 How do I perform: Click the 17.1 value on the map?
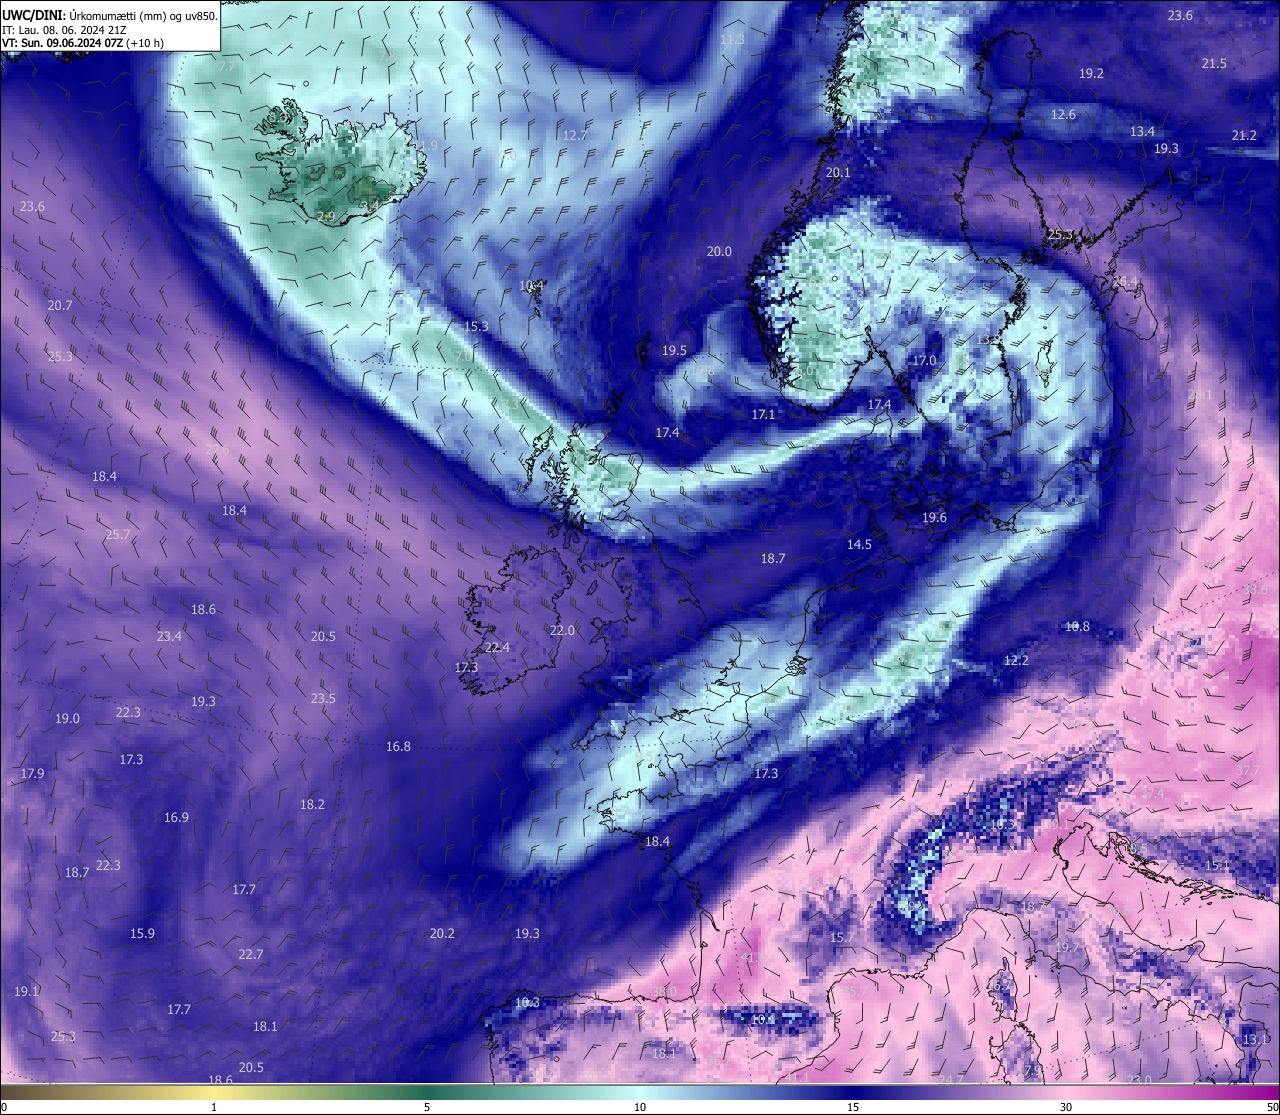(763, 413)
